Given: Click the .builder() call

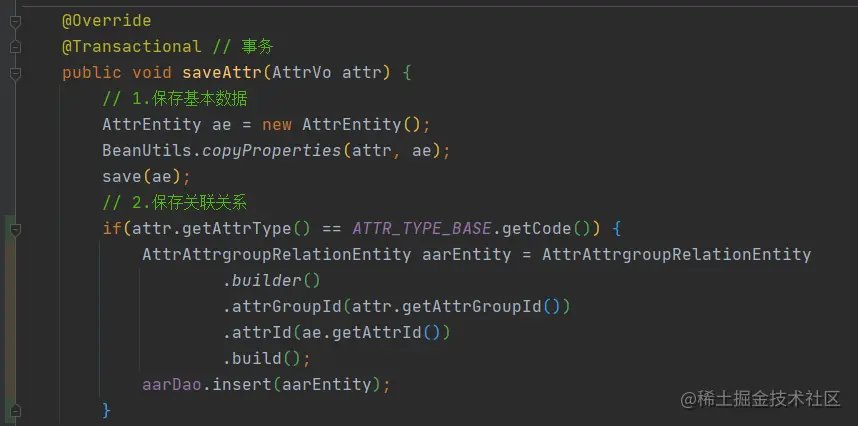Looking at the screenshot, I should (271, 281).
